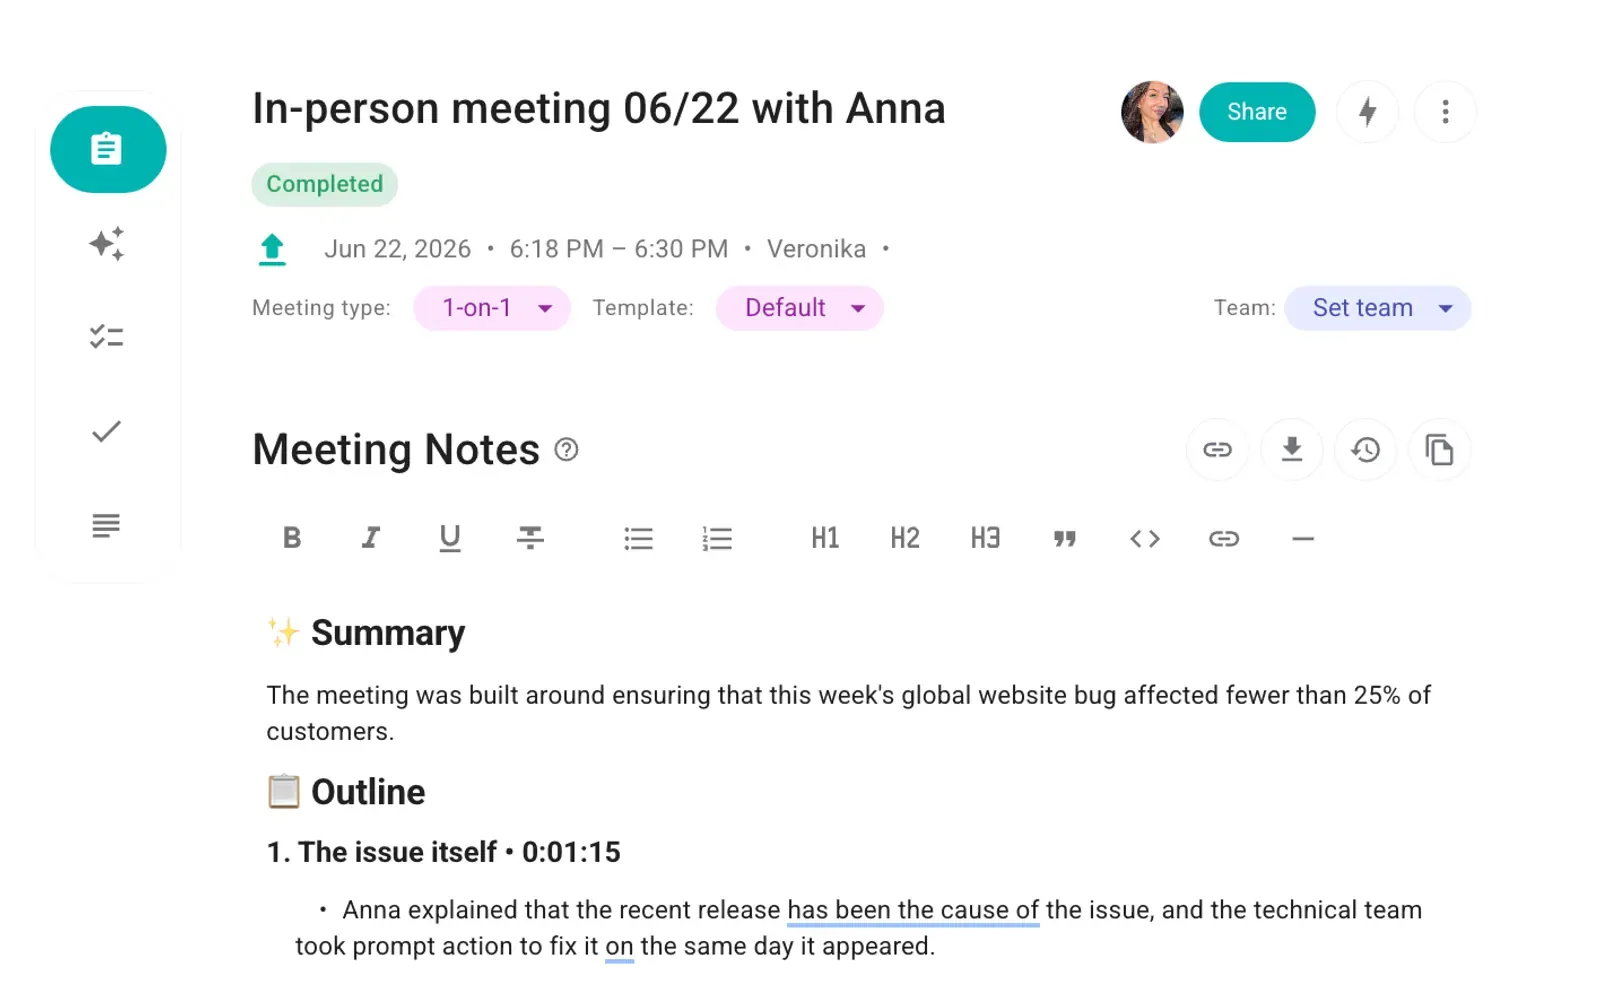Insert a hyperlink from the formatting toolbar
Screen dimensions: 1600x1000
[x=1224, y=538]
